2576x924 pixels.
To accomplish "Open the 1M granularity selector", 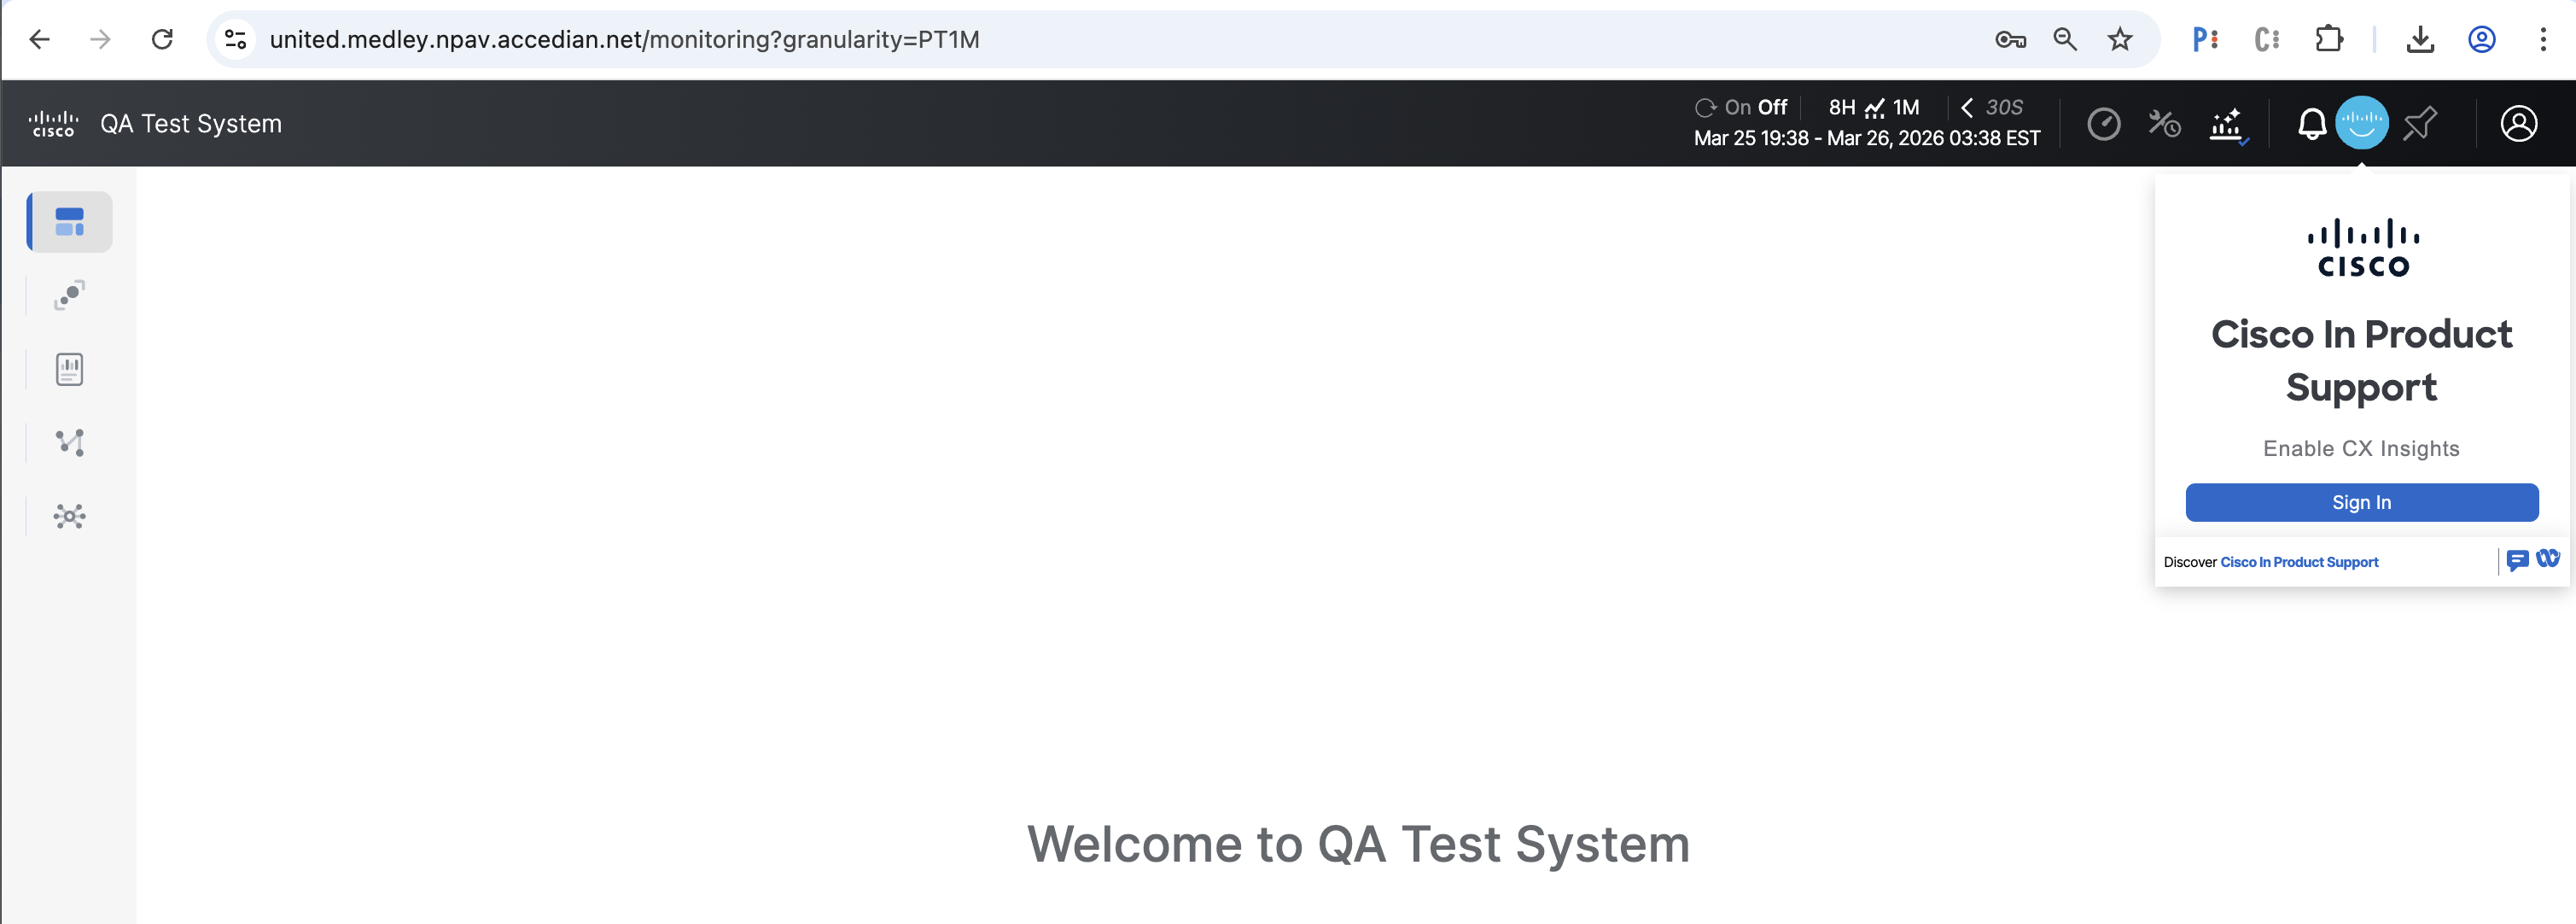I will click(x=1906, y=107).
